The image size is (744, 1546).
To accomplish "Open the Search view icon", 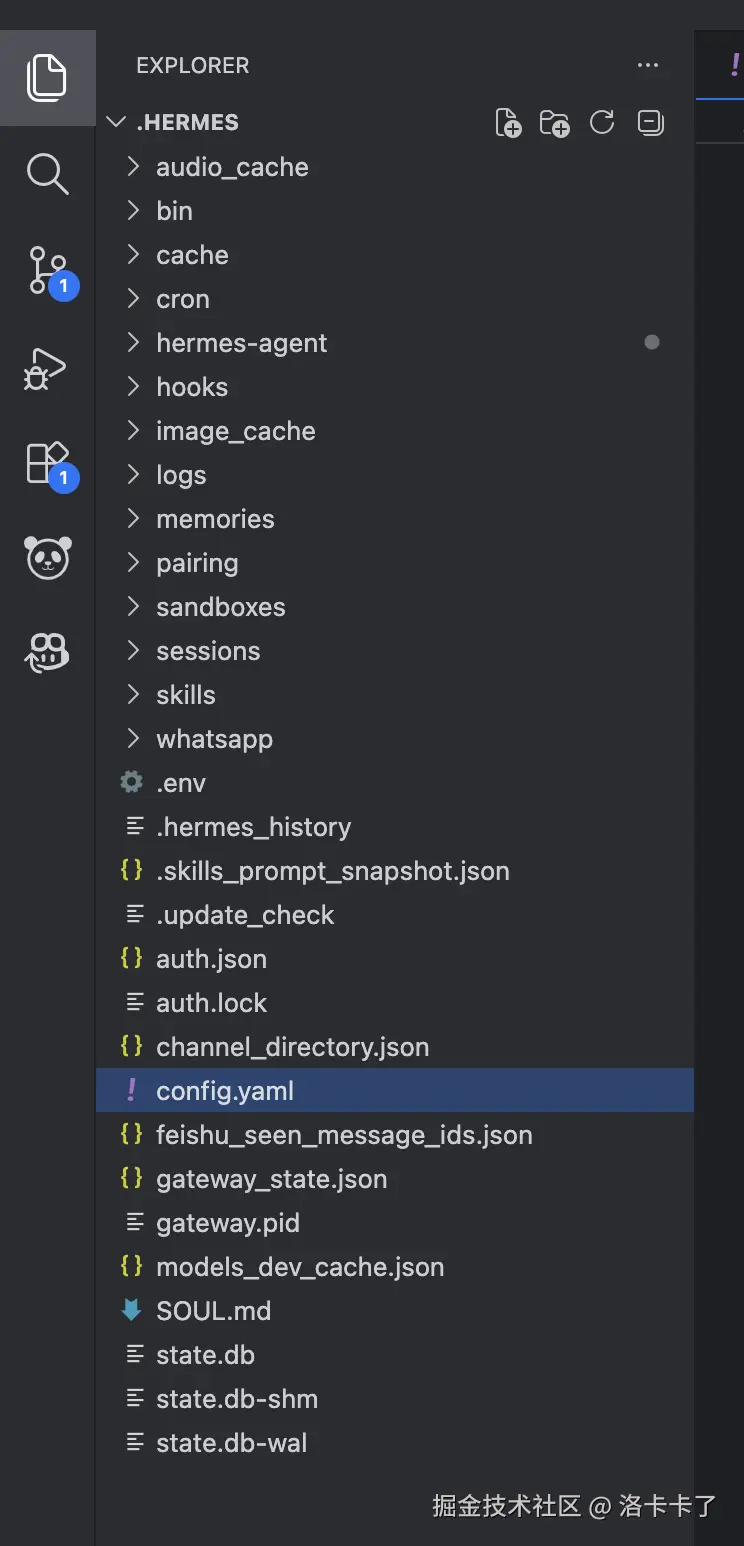I will point(47,174).
